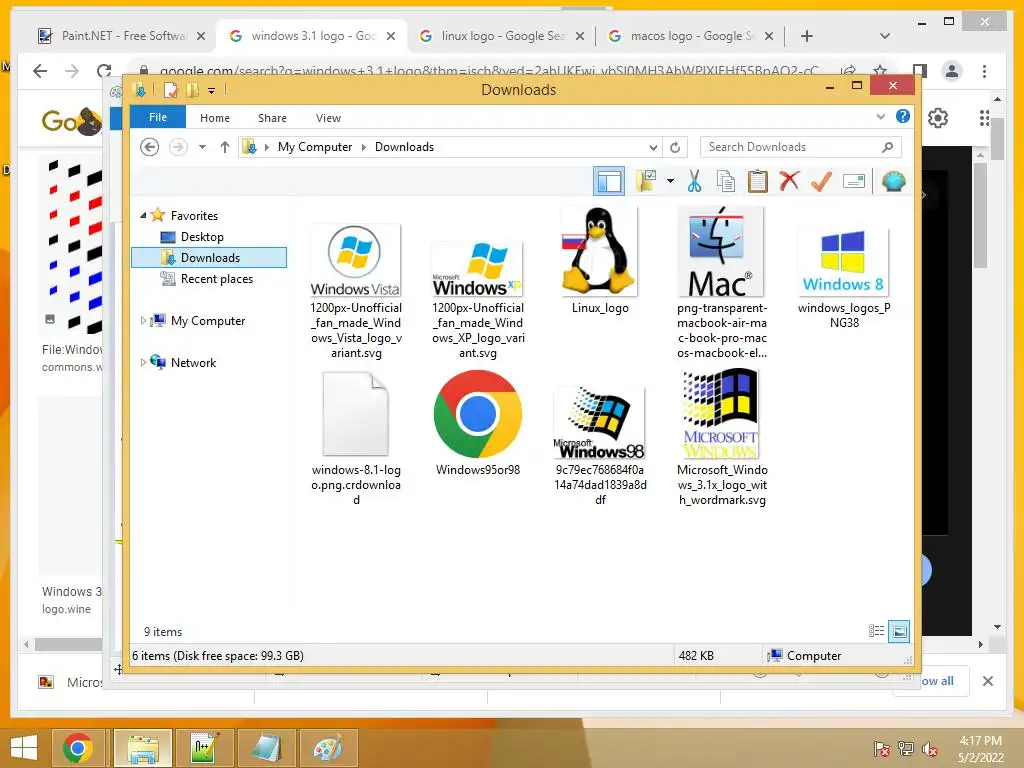Select Microsoft_Windows_3.1x_logo_with_wordmark.svg file
Screen dimensions: 1024x768
pos(722,438)
